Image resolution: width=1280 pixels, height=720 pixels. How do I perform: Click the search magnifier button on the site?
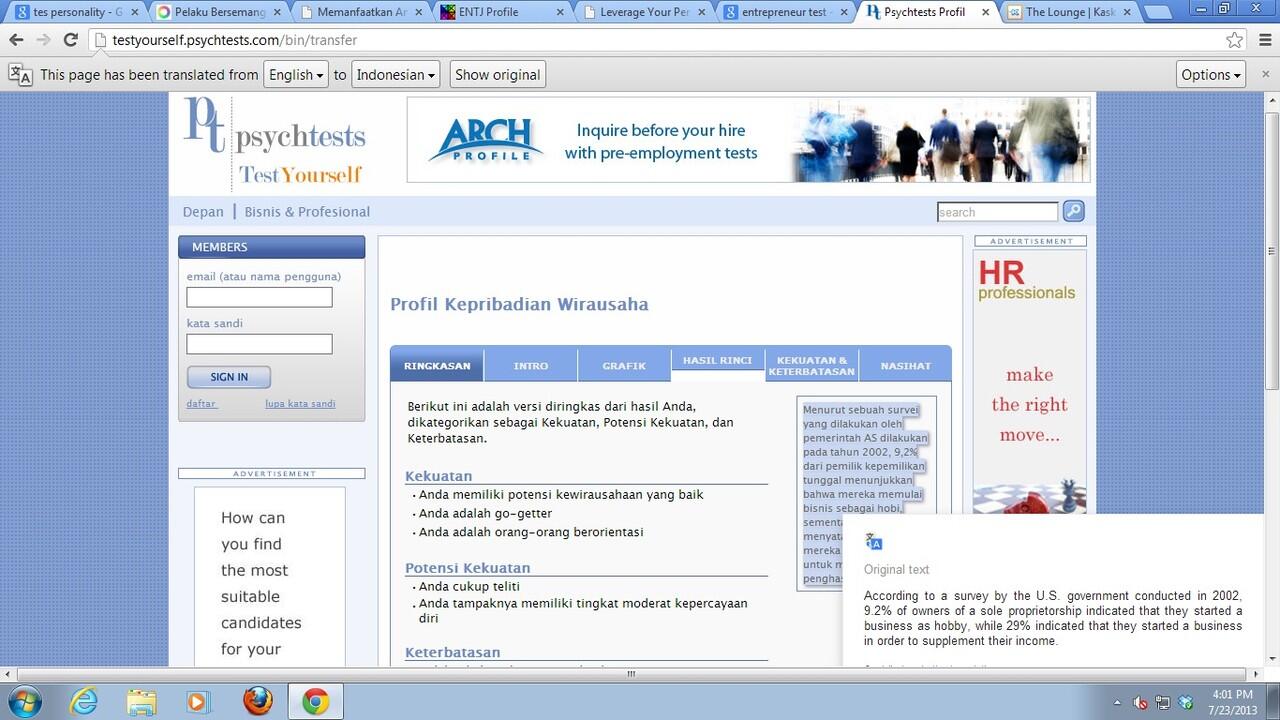coord(1073,211)
